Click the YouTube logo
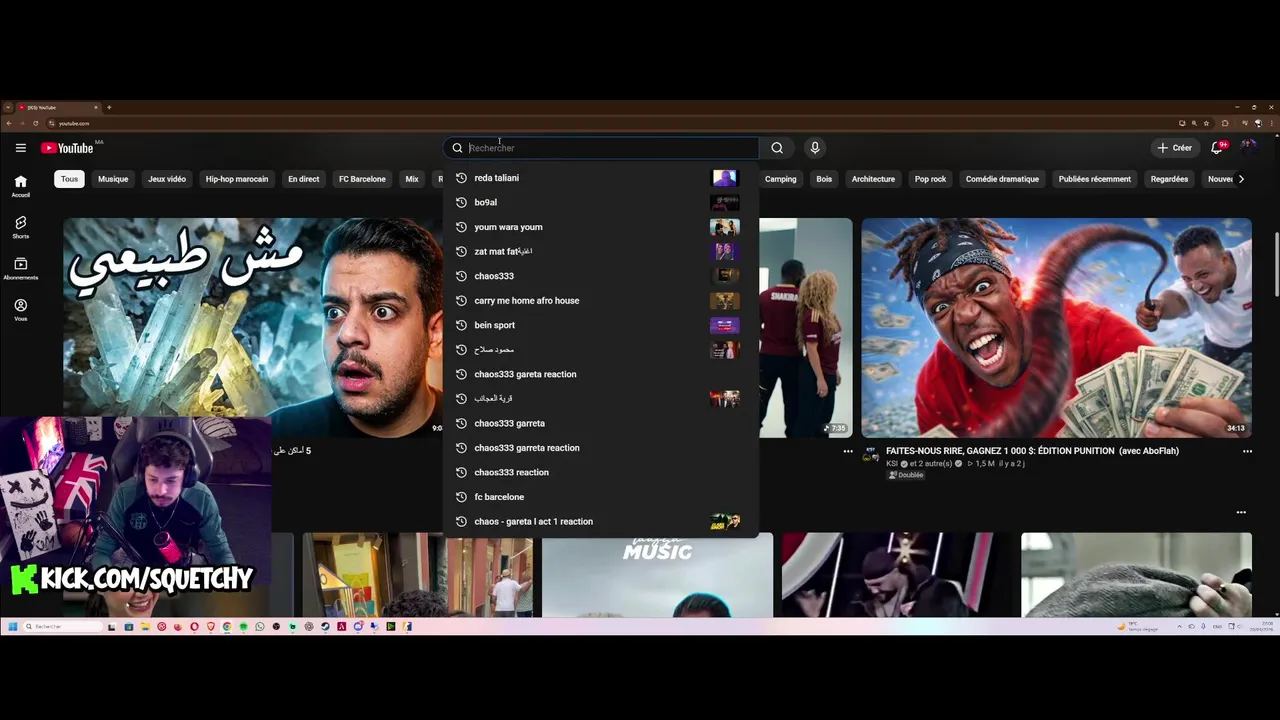The image size is (1280, 720). click(x=67, y=148)
